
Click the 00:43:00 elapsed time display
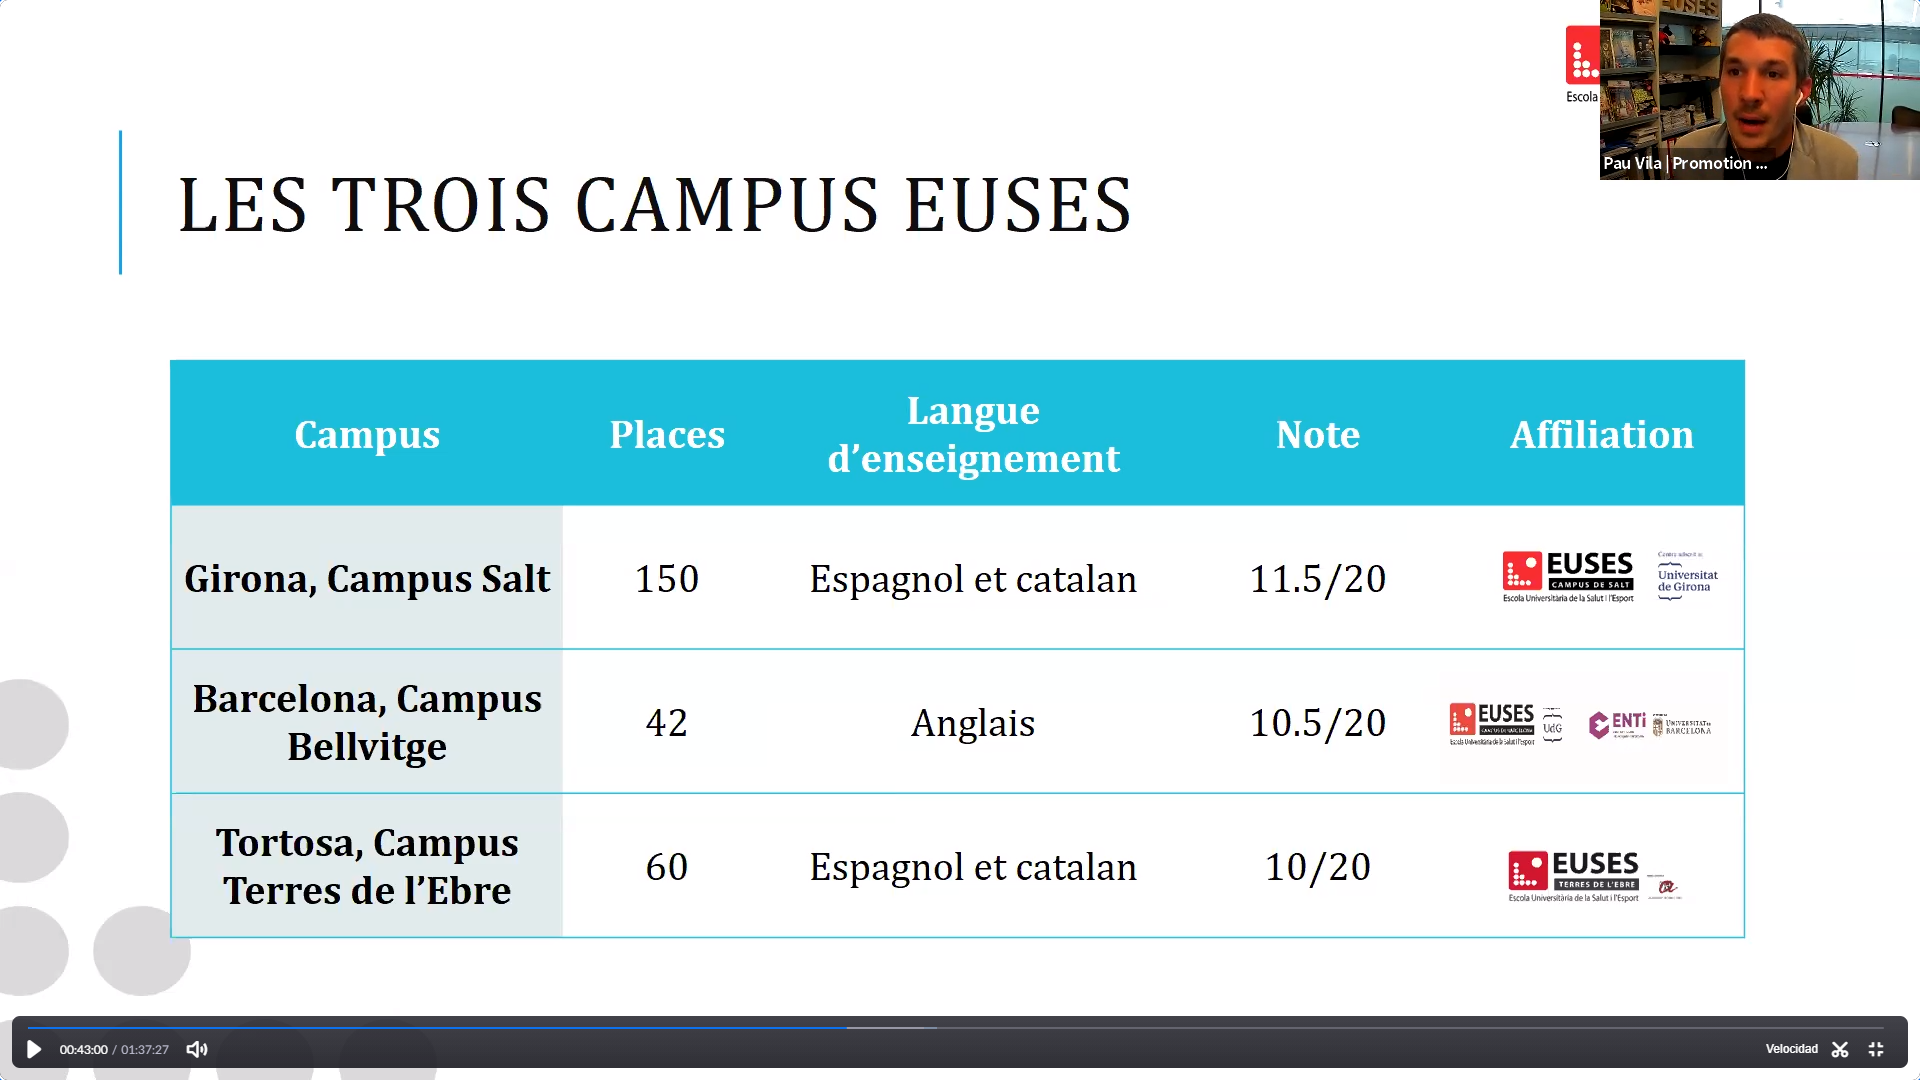point(83,1049)
